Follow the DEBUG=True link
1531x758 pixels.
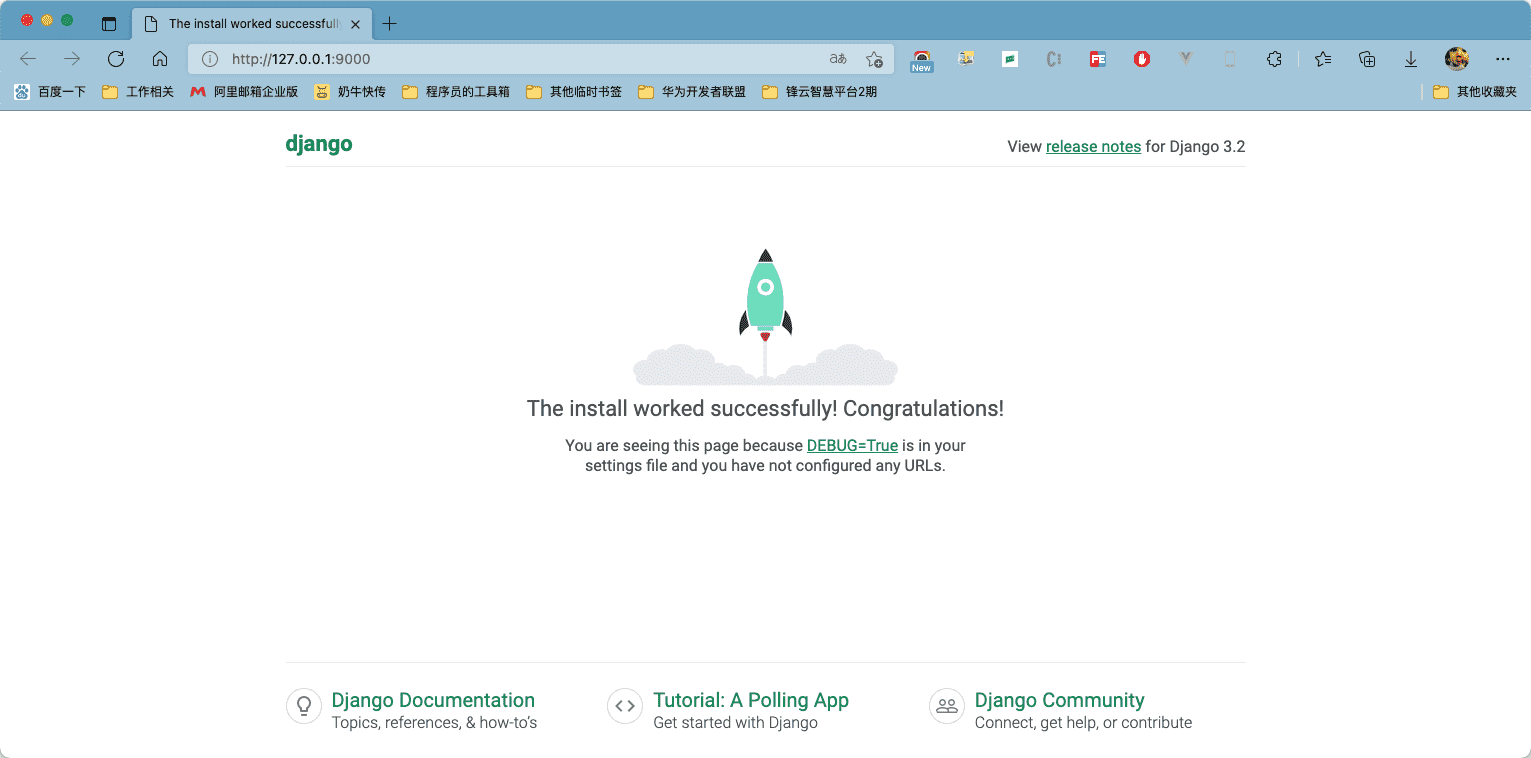(852, 446)
